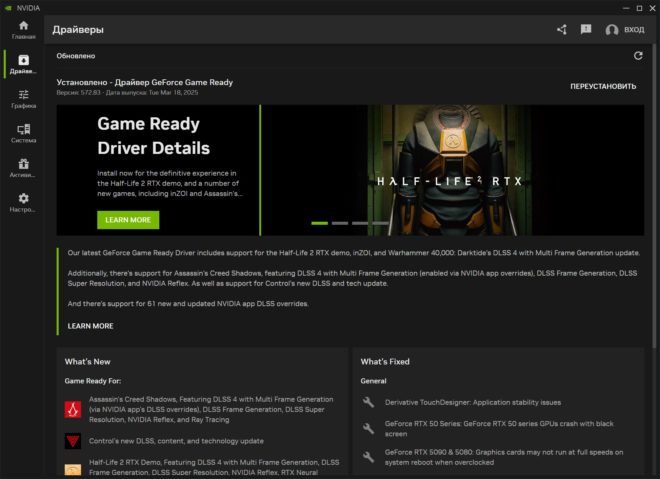Click Assassin's Creed Shadows game icon
The height and width of the screenshot is (479, 660).
pyautogui.click(x=73, y=409)
